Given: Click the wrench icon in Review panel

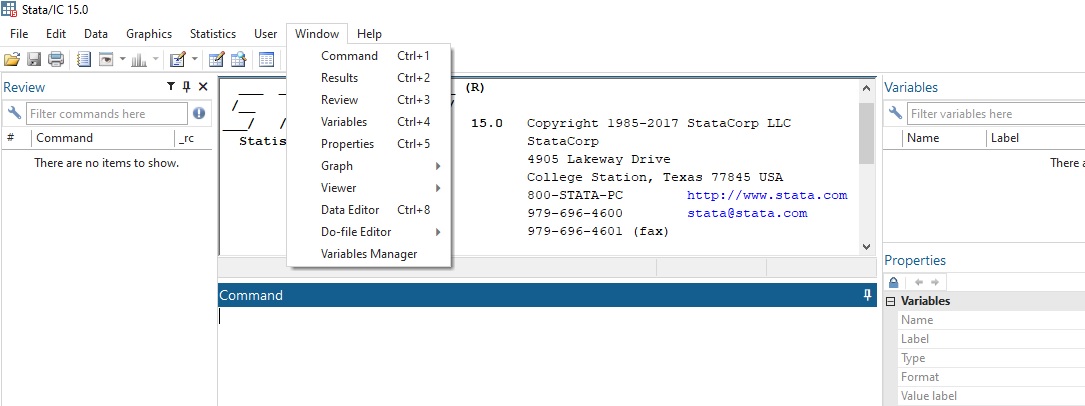Looking at the screenshot, I should pos(14,113).
